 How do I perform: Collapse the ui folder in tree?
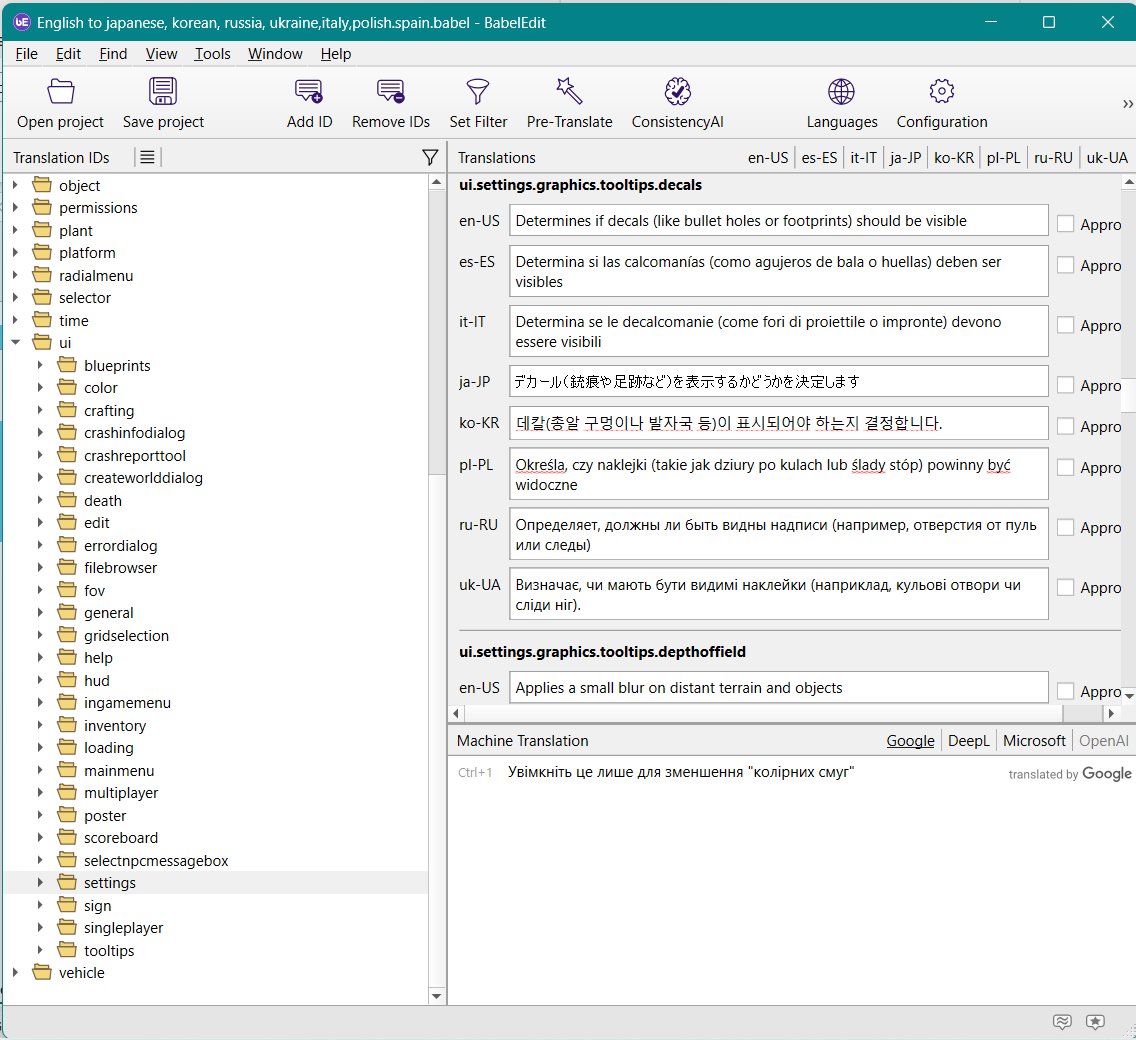(x=15, y=343)
